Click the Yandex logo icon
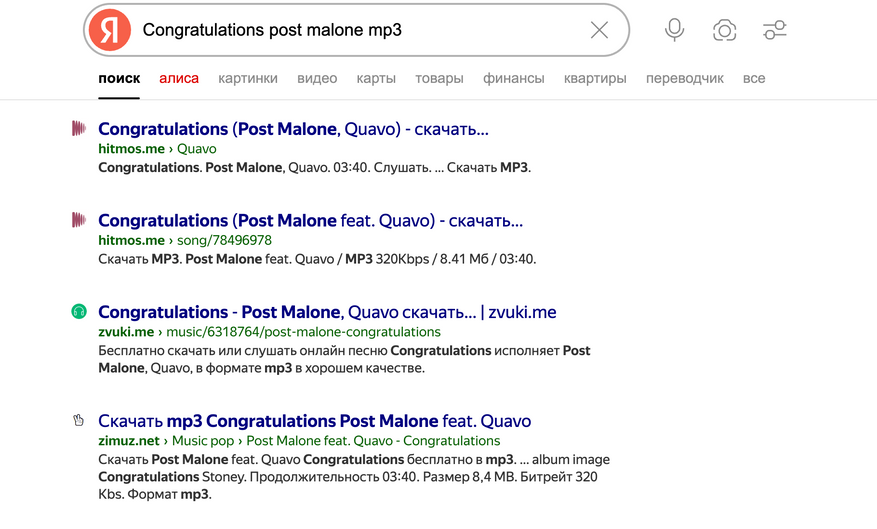Screen dimensions: 877x529 pyautogui.click(x=109, y=30)
